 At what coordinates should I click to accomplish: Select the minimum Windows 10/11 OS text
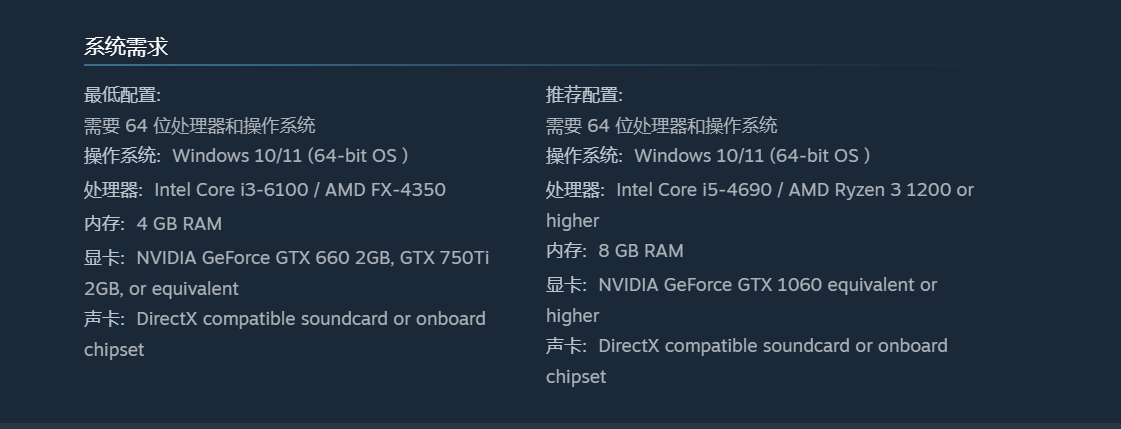point(290,156)
